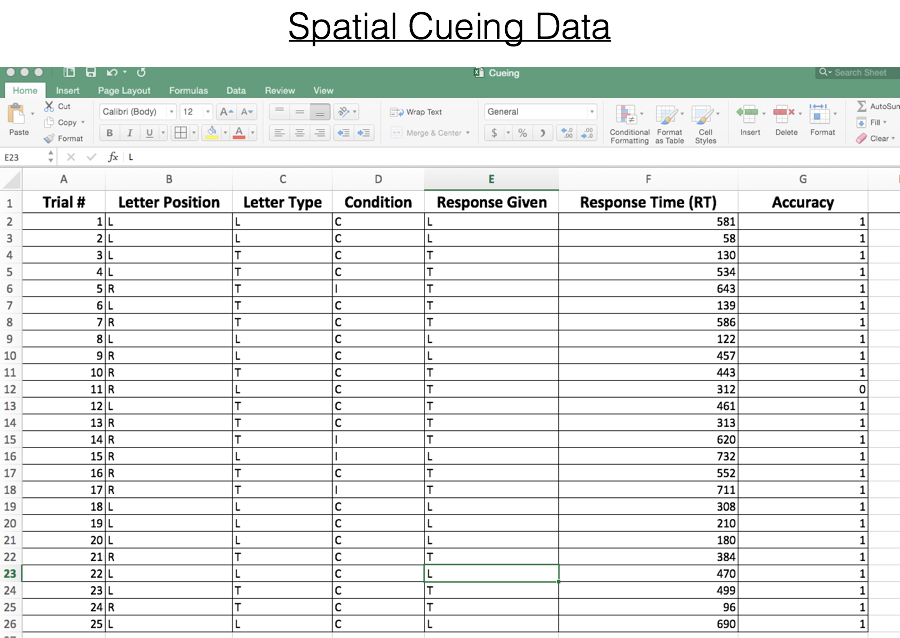
Task: Toggle center text alignment
Action: [300, 133]
